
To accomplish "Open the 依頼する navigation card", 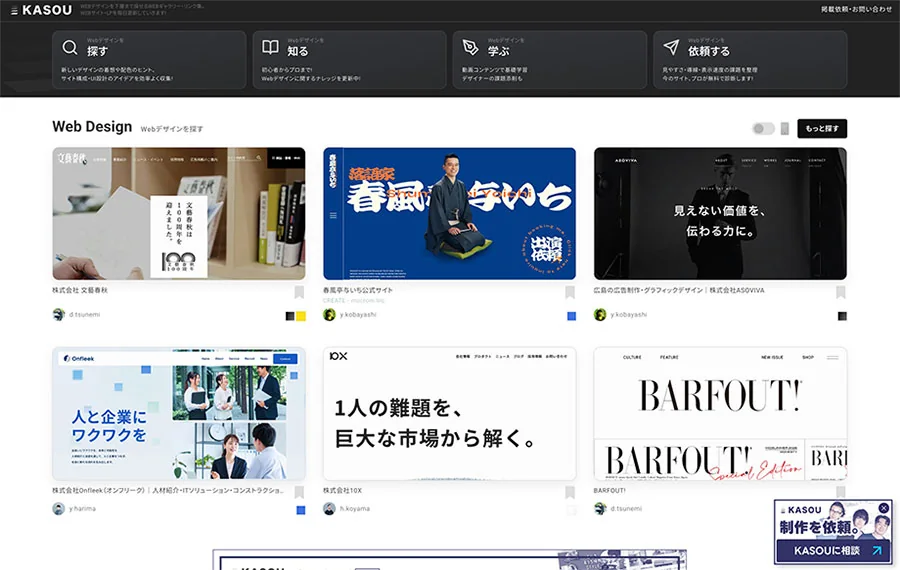I will point(750,60).
